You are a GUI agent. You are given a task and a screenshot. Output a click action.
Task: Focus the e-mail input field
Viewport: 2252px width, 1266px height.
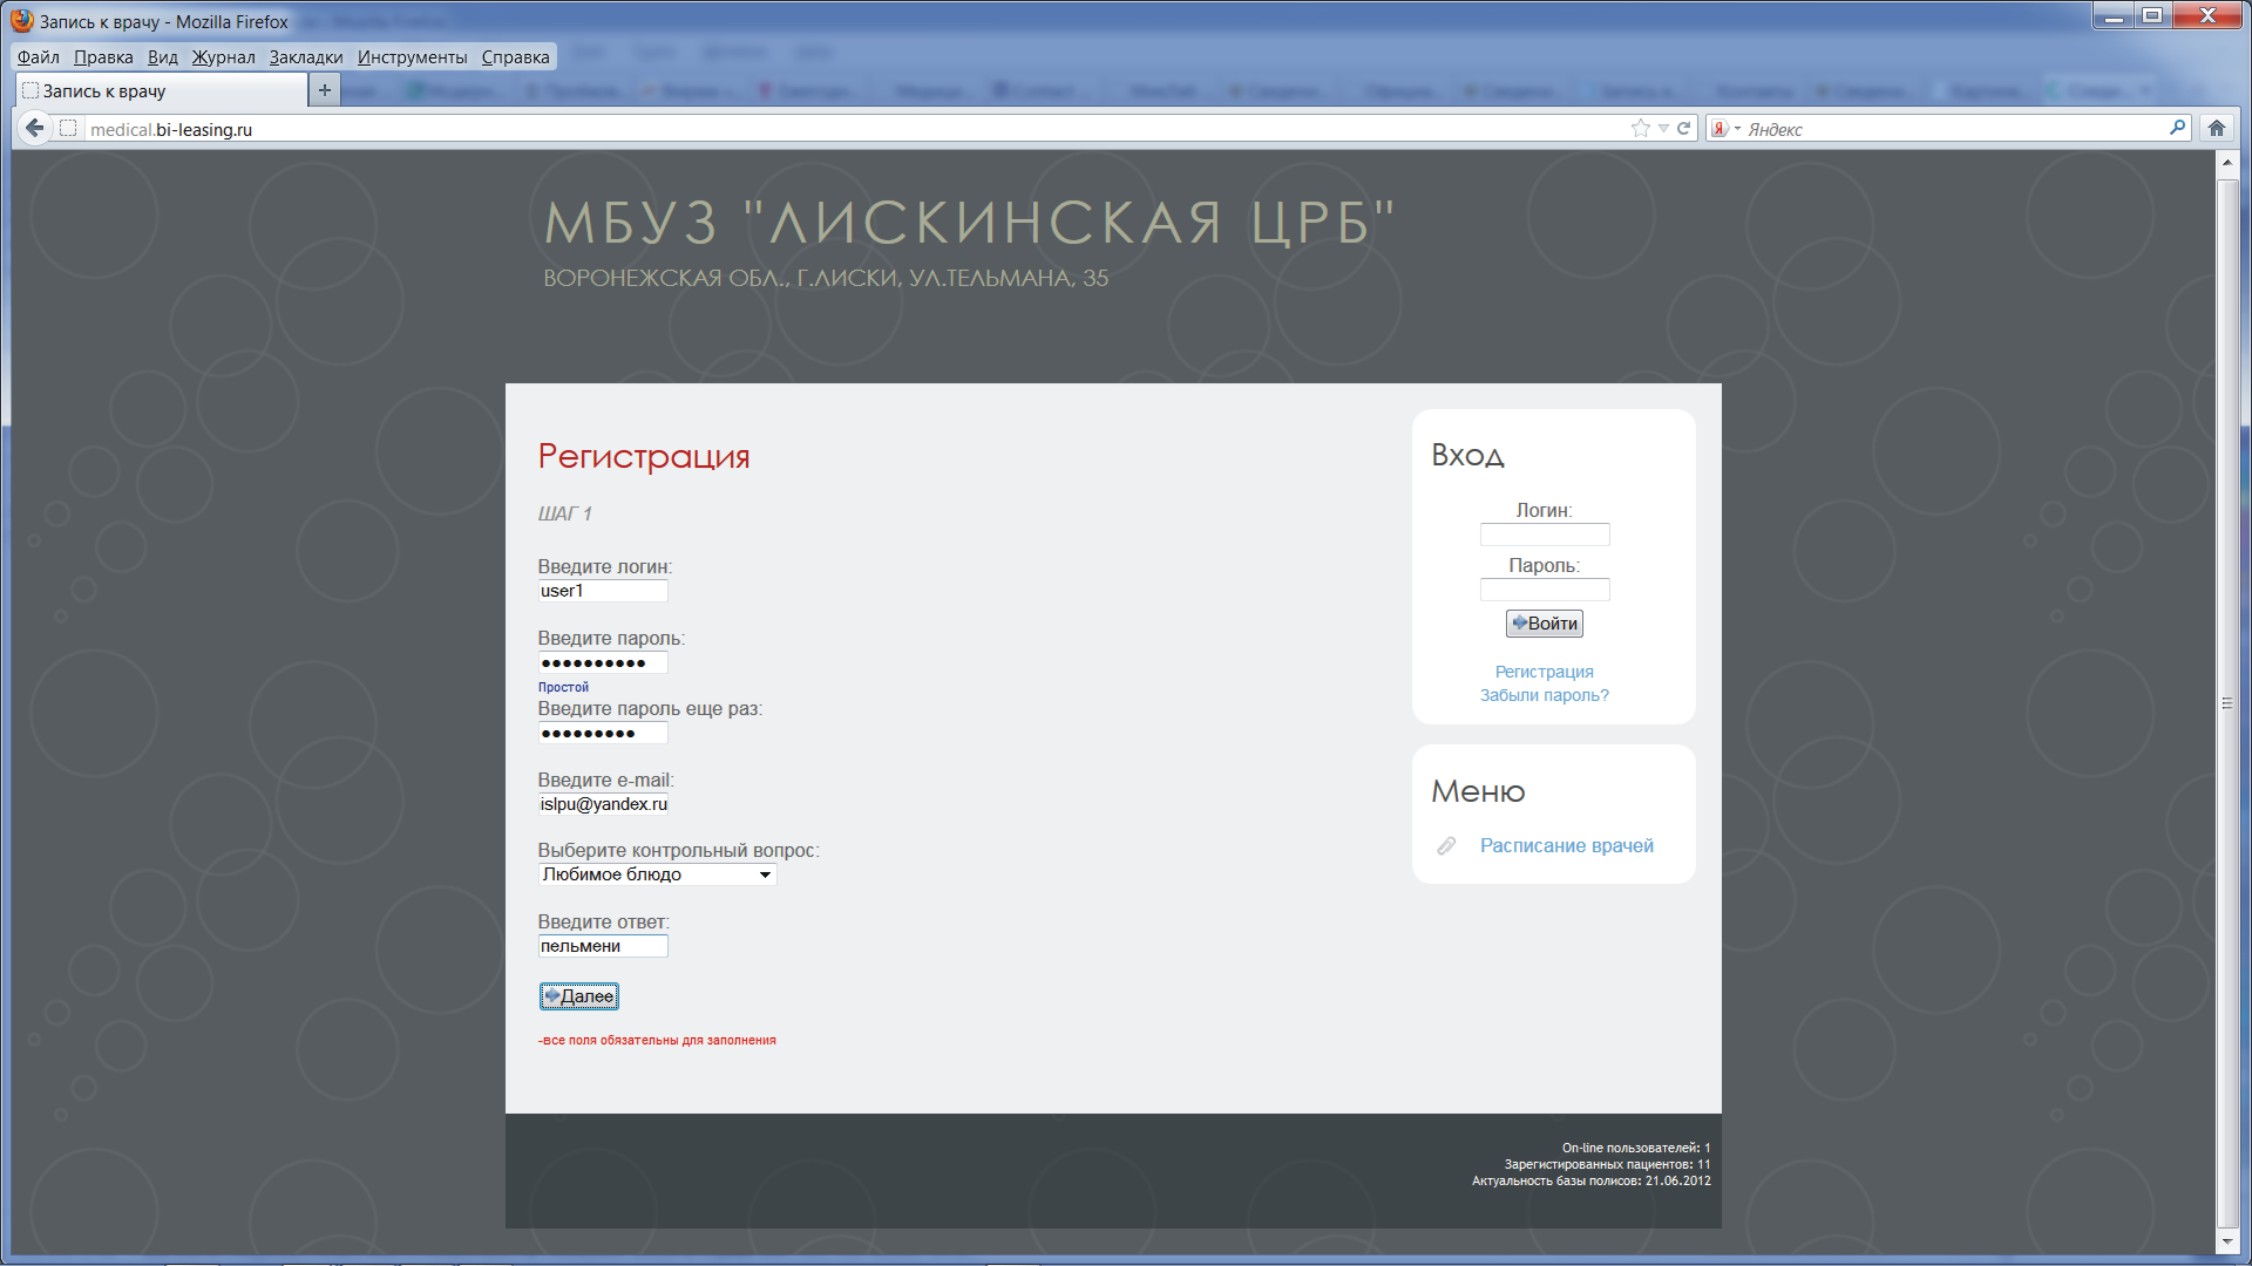[603, 804]
